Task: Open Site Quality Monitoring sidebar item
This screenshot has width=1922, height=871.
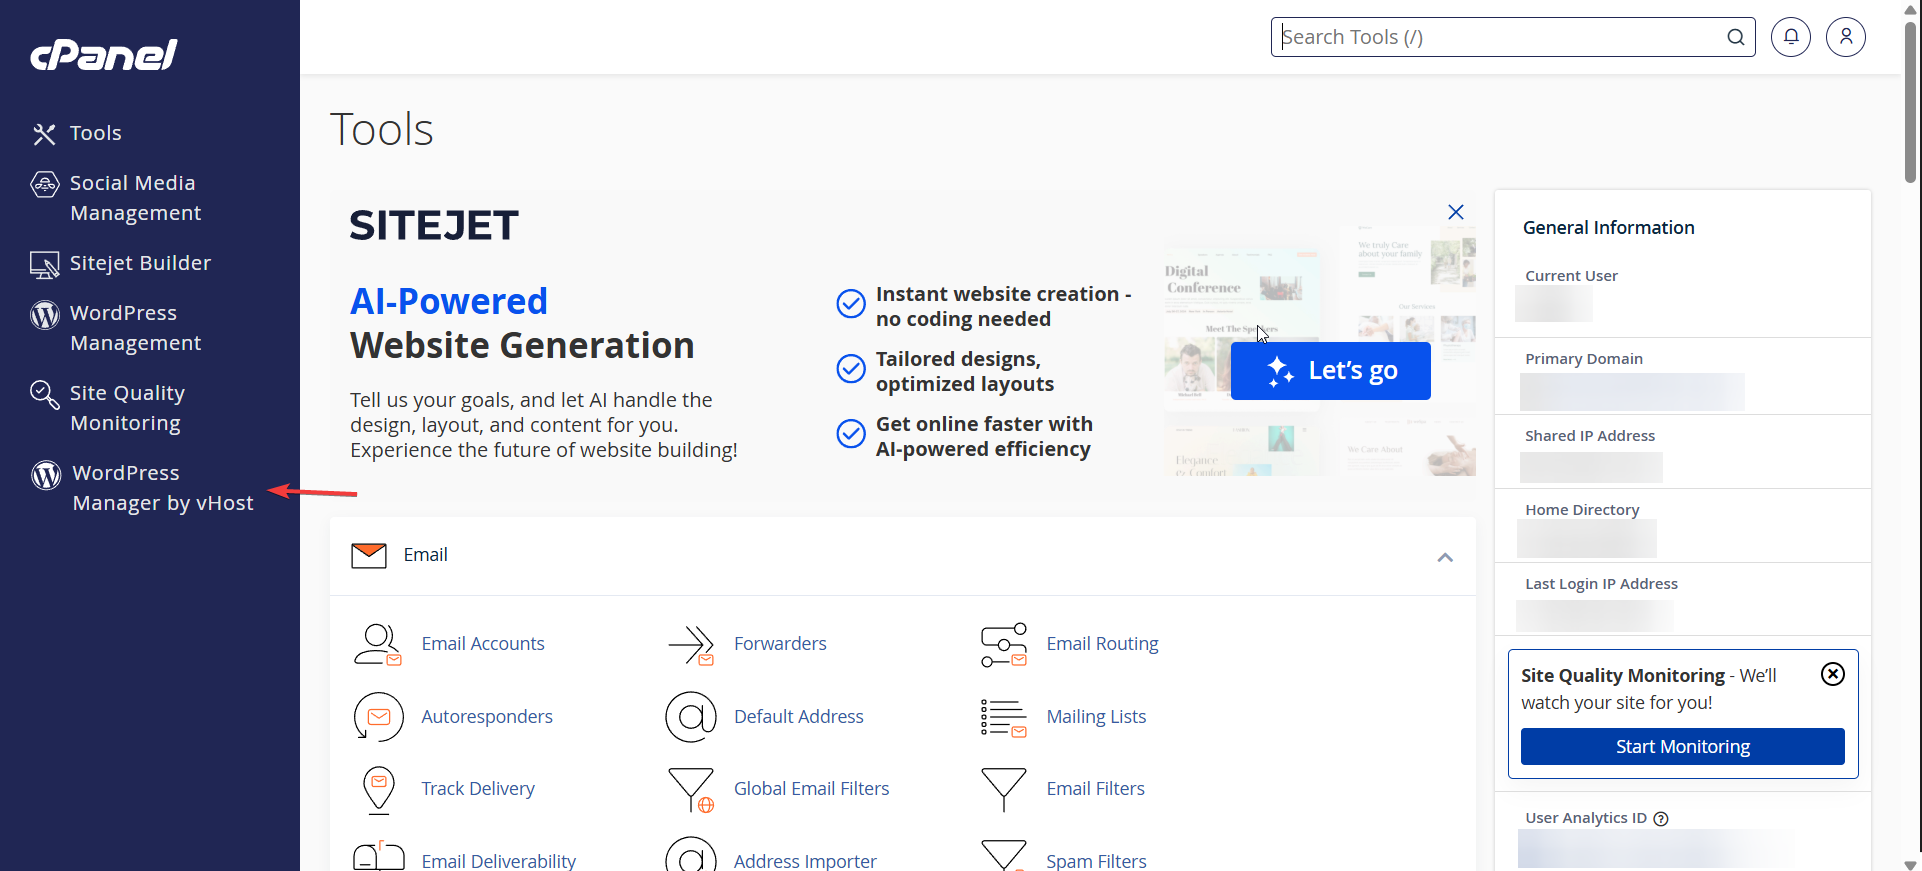Action: 126,408
